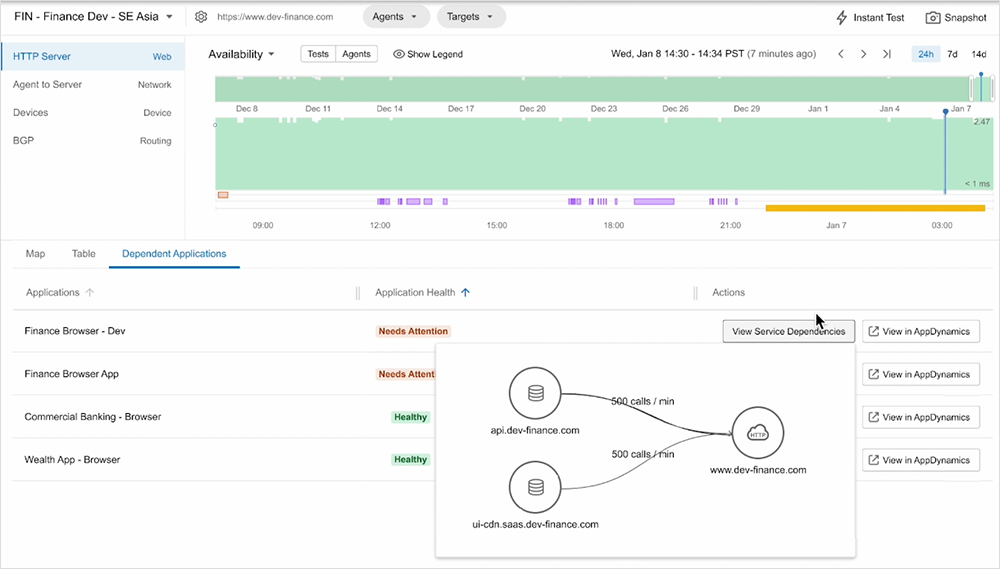1000x569 pixels.
Task: Click the Instant Test lightning icon
Action: click(842, 17)
